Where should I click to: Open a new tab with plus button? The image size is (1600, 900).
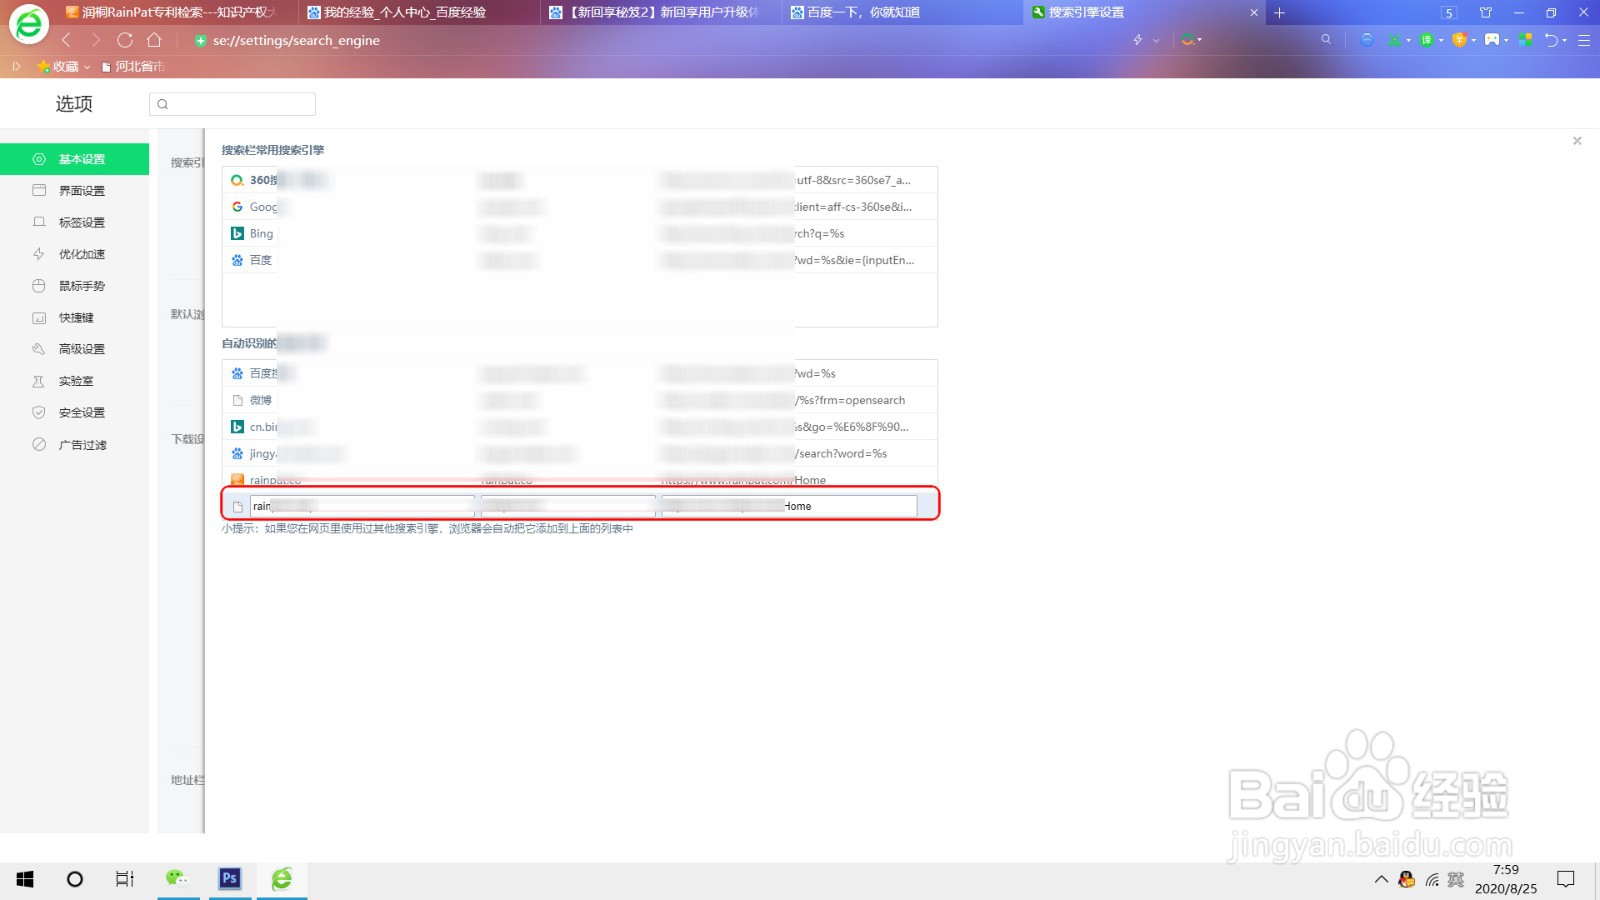point(1279,13)
